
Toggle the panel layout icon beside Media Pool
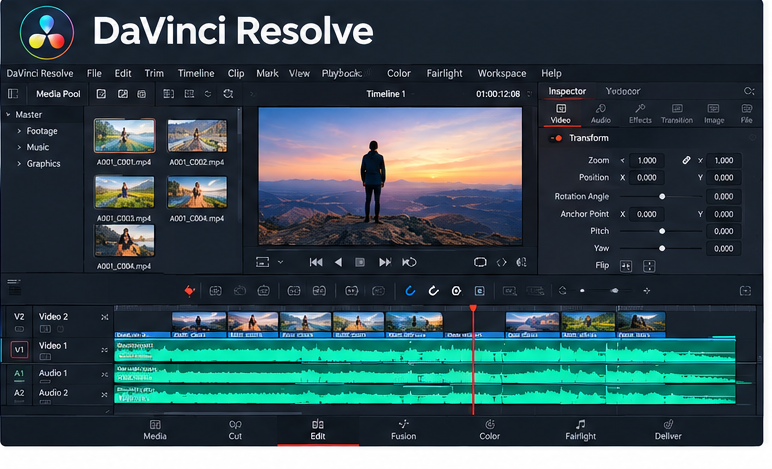point(13,94)
